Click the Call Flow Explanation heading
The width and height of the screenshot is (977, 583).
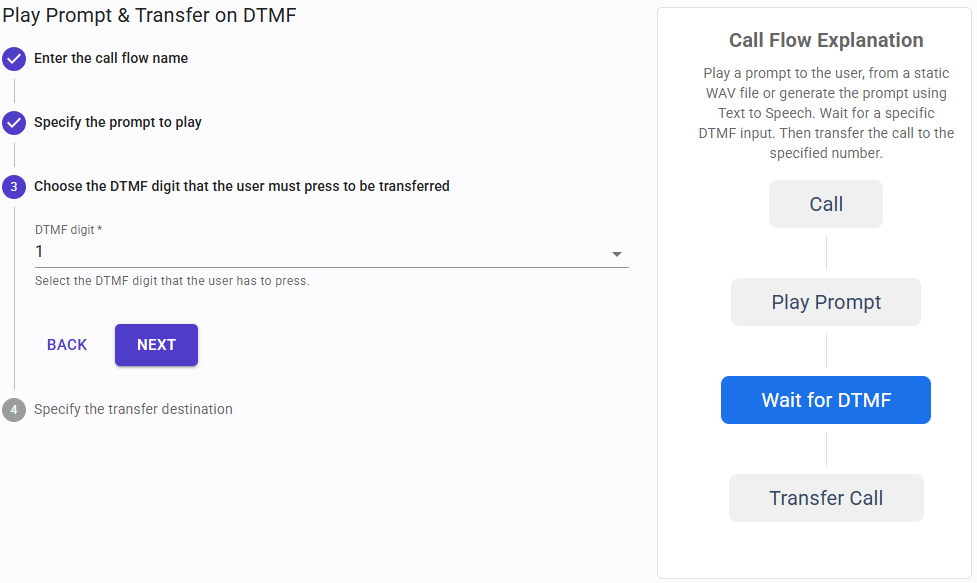tap(826, 41)
